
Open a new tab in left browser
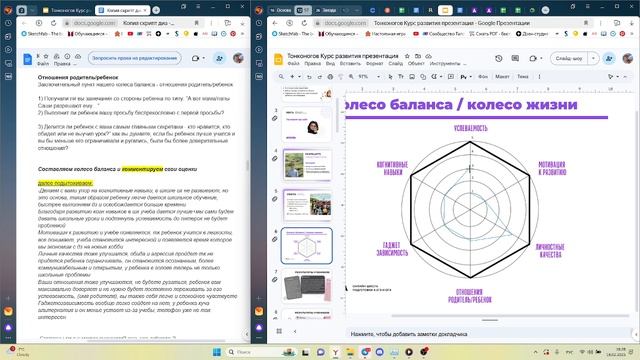[156, 10]
